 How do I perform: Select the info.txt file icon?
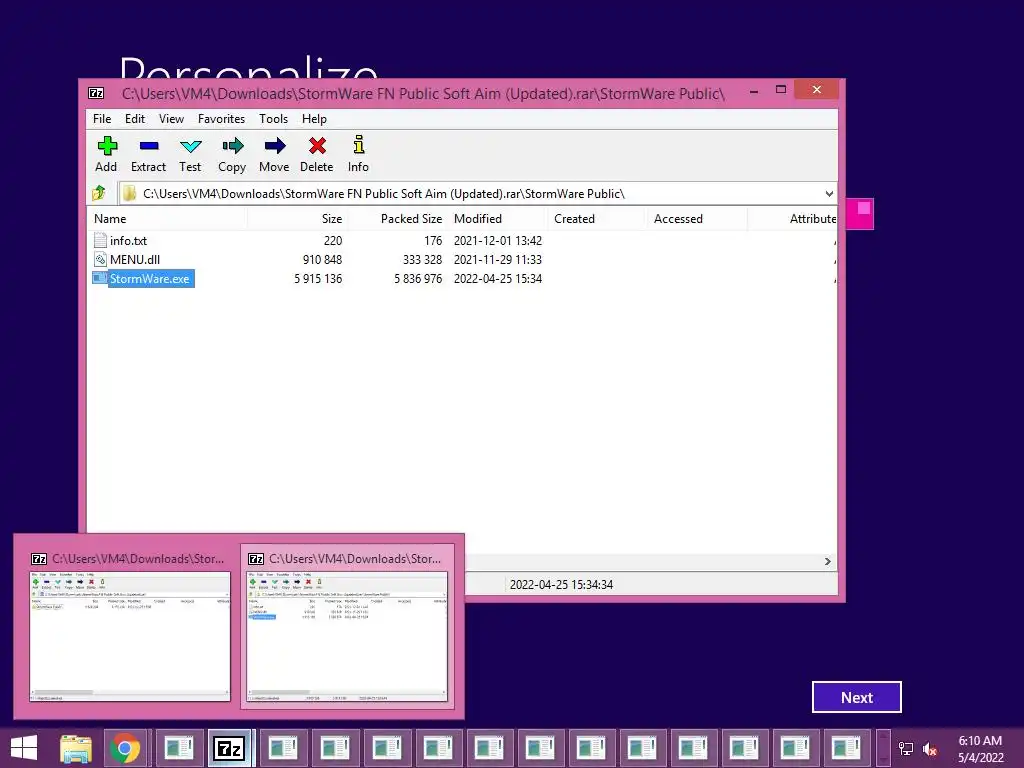[x=100, y=240]
